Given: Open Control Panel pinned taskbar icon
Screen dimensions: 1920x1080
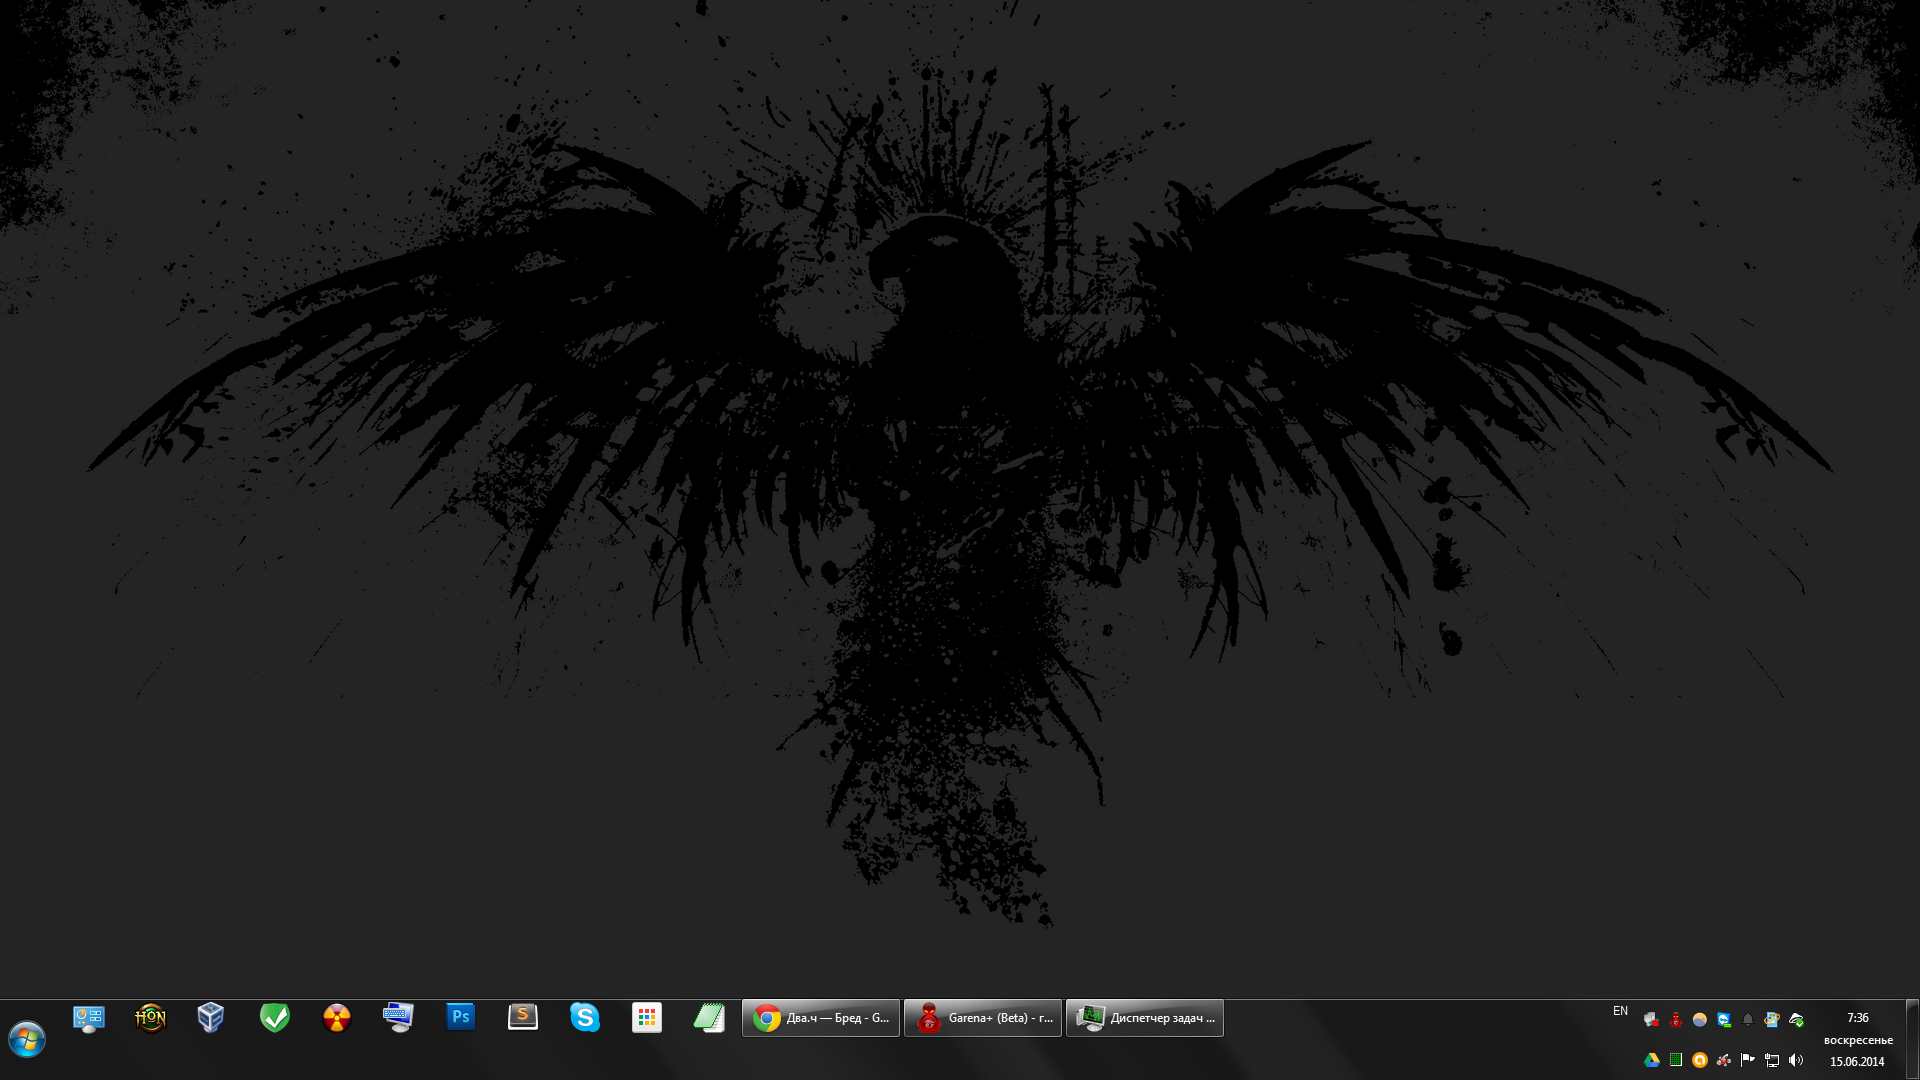Looking at the screenshot, I should (x=89, y=1018).
